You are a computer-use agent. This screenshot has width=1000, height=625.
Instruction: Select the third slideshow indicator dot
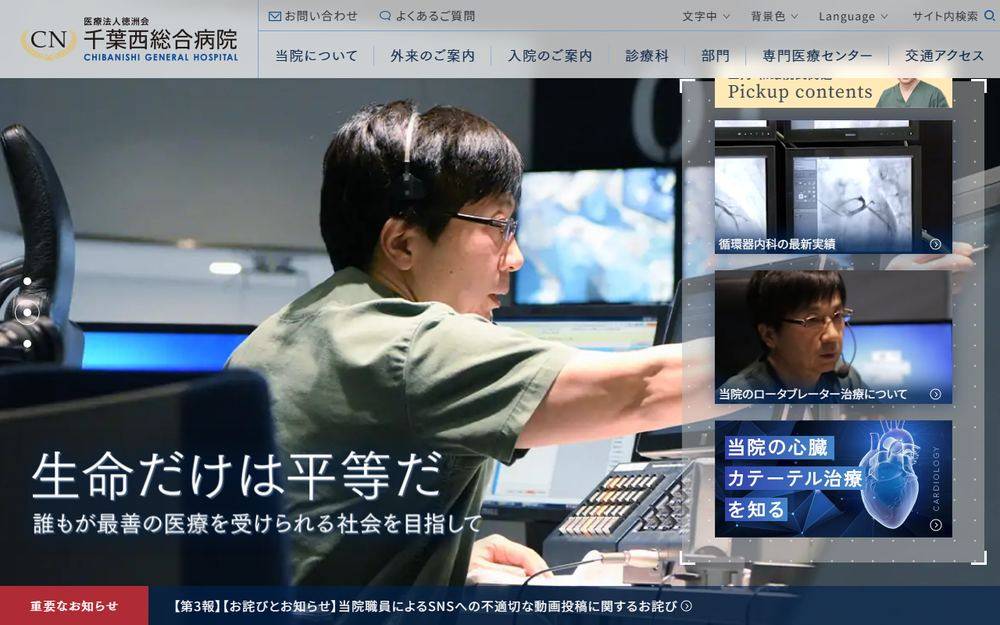pyautogui.click(x=27, y=344)
